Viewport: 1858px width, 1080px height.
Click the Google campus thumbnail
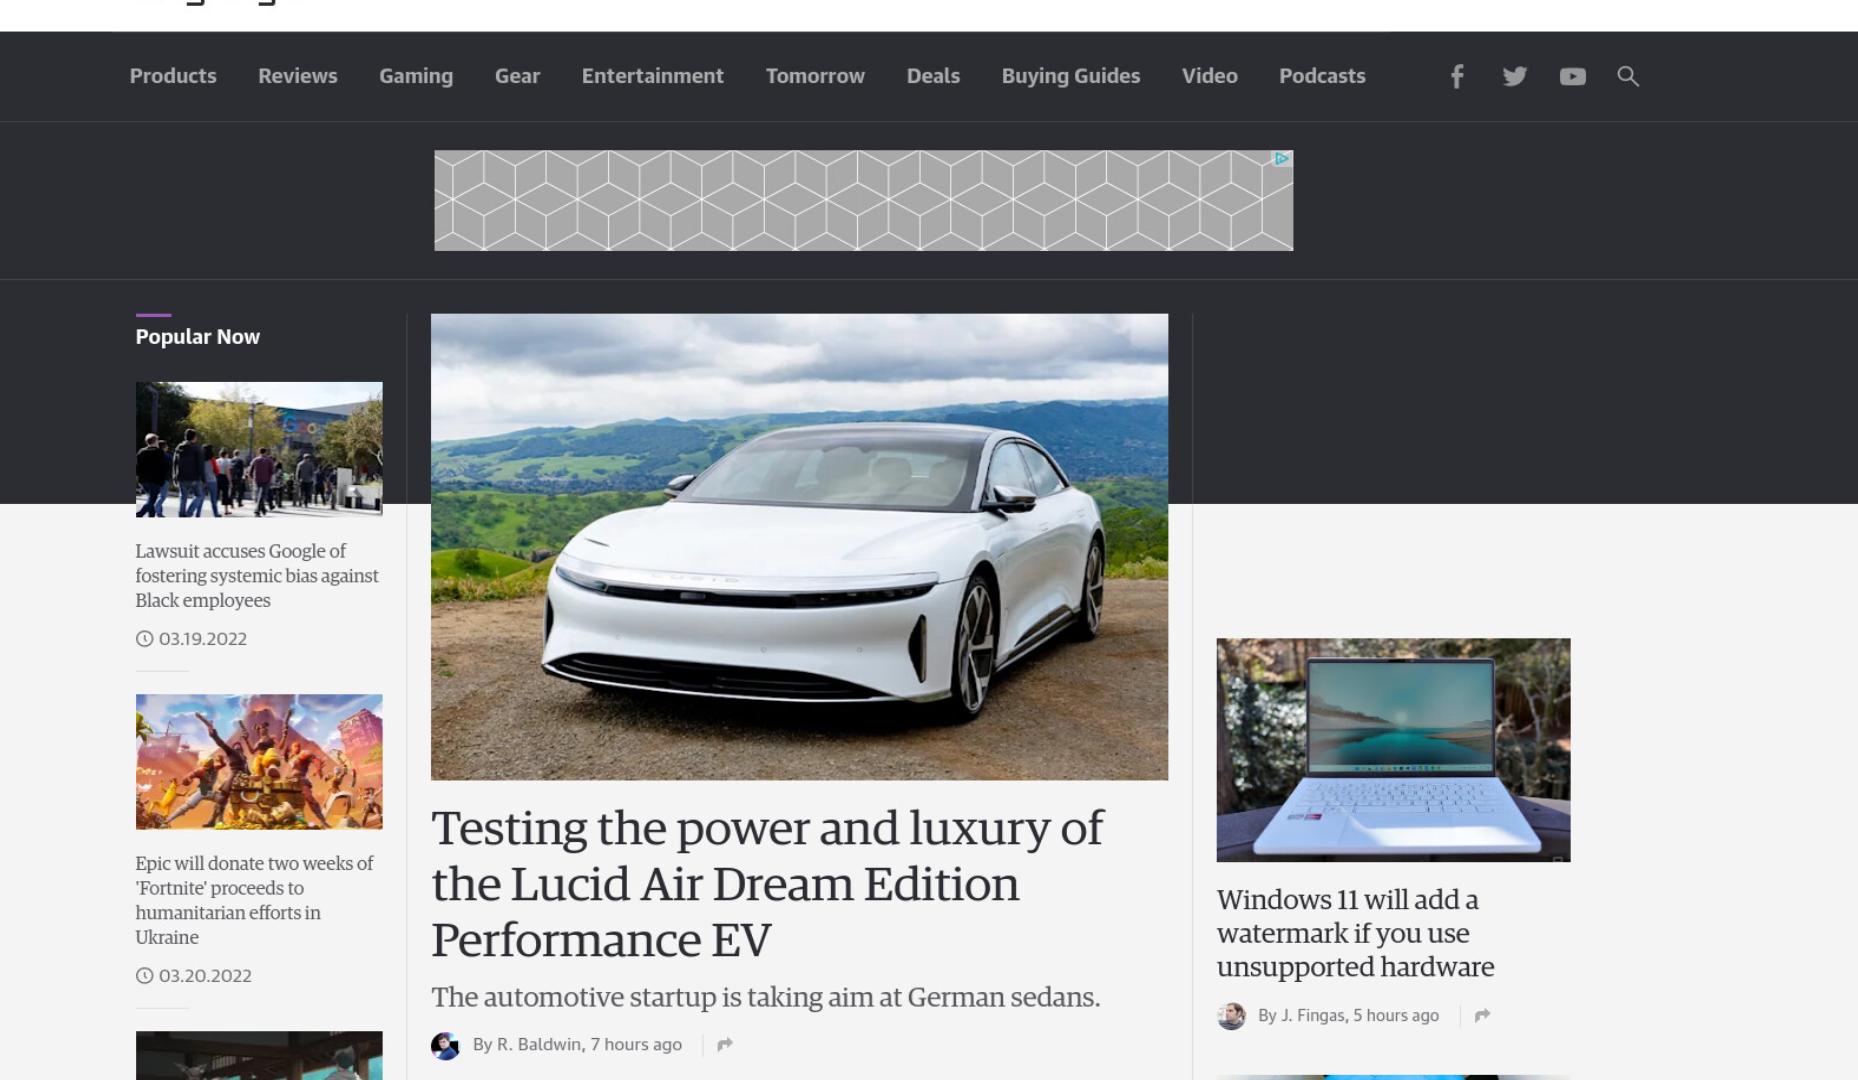(x=259, y=449)
